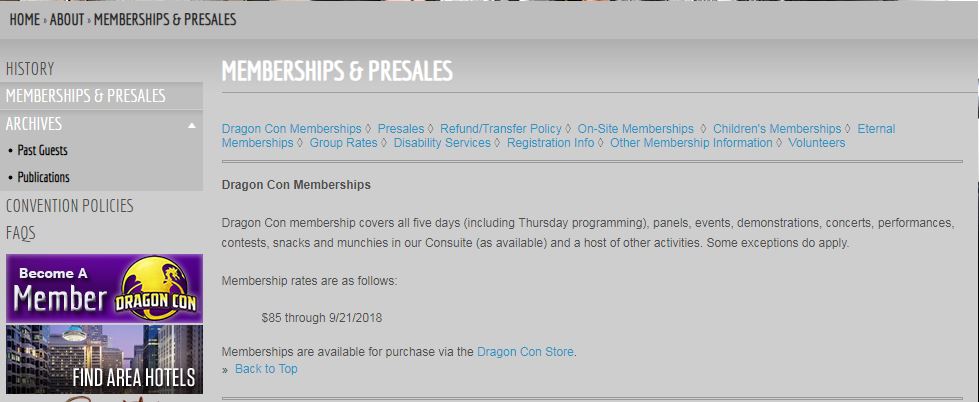Open the Find Area Hotels banner

click(104, 359)
